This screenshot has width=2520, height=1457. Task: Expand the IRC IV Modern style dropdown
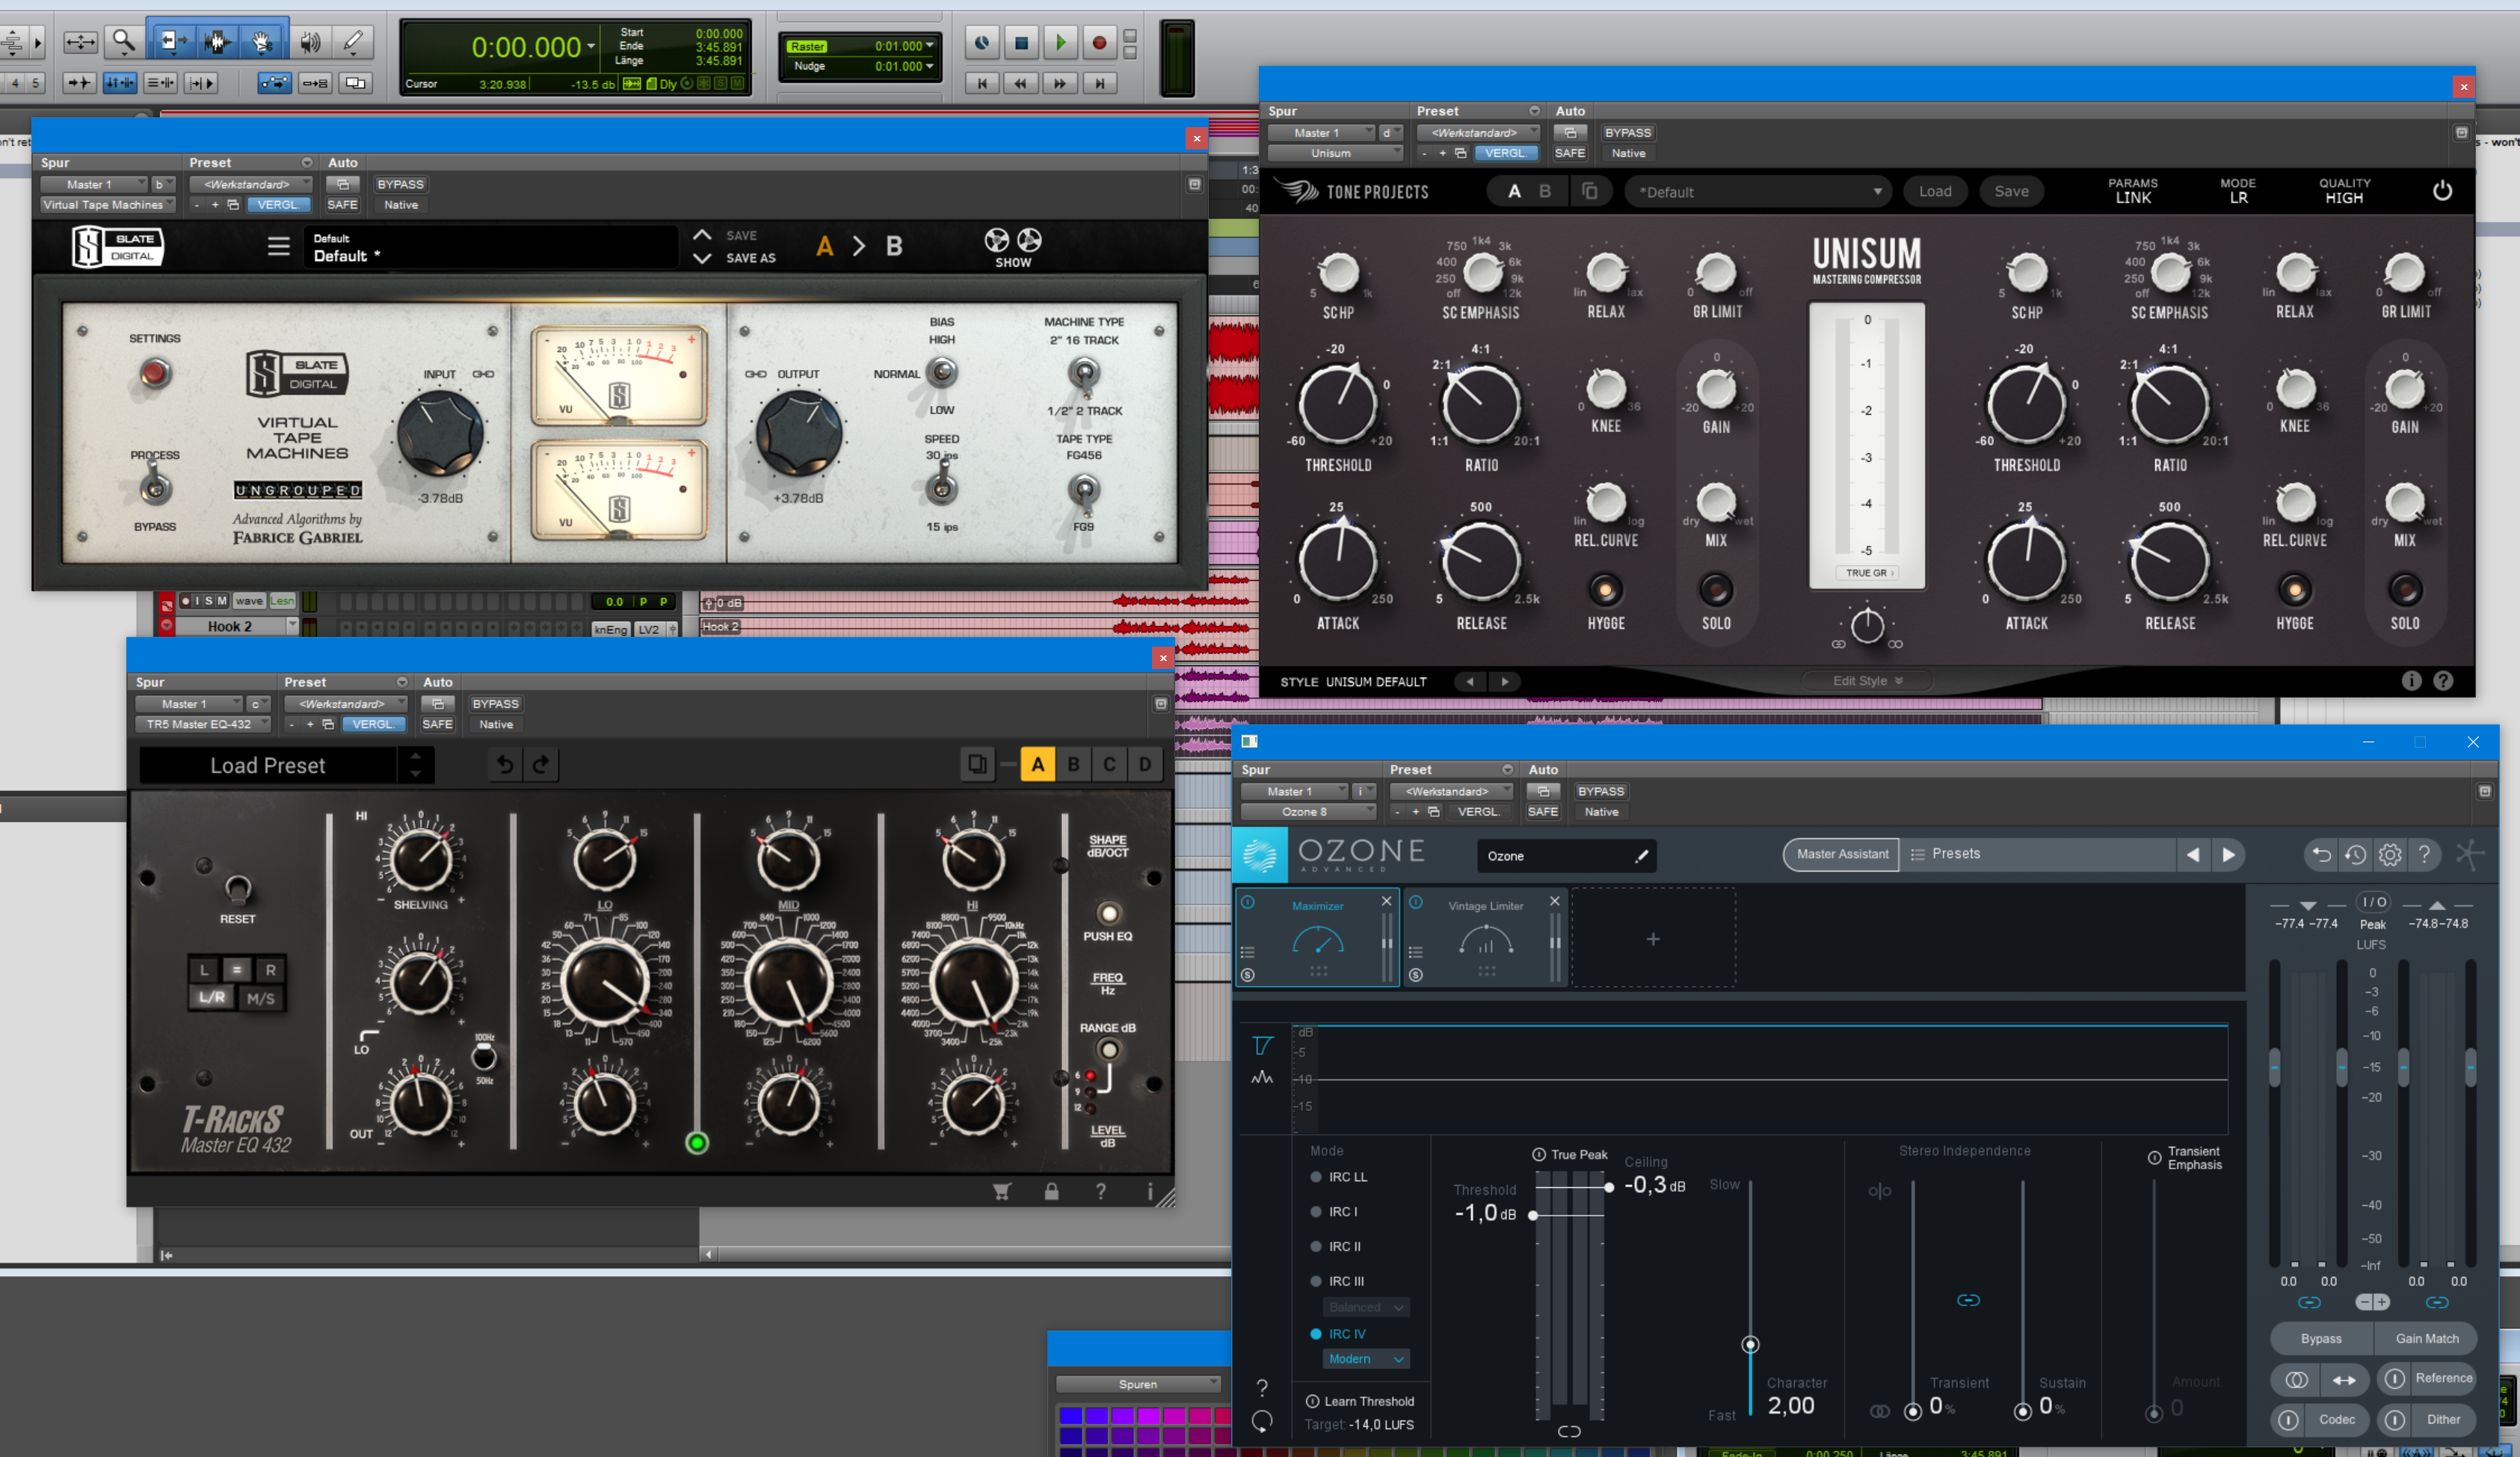(x=1365, y=1359)
